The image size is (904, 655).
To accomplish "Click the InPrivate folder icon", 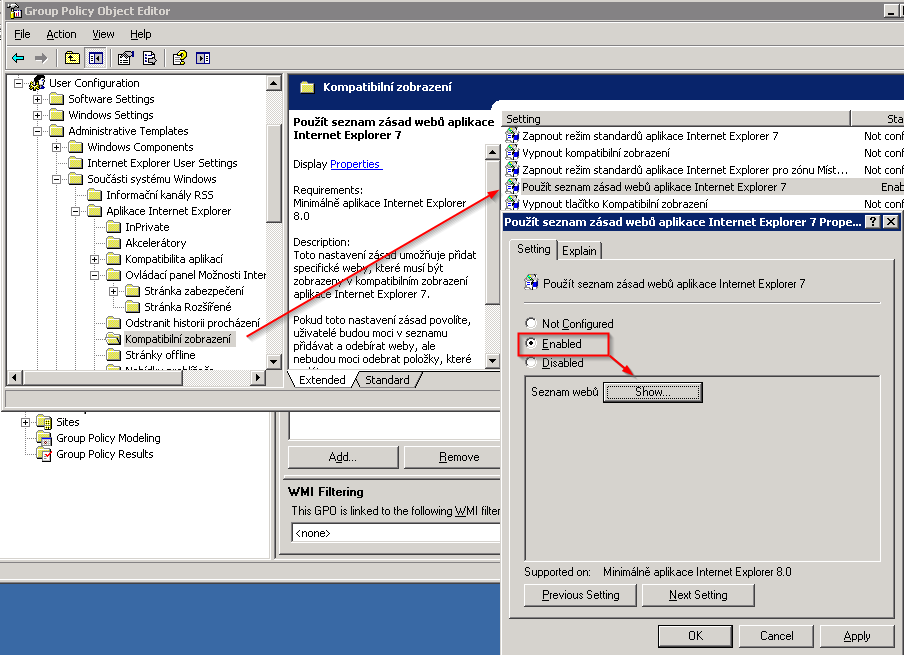I will click(x=114, y=227).
